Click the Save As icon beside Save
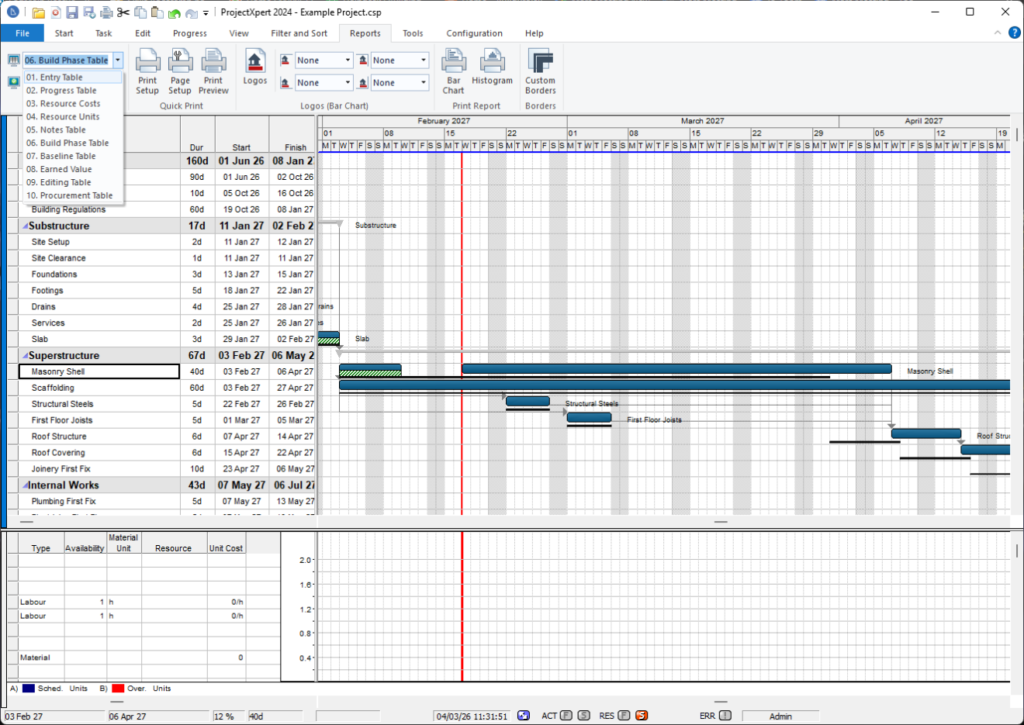This screenshot has height=725, width=1024. click(89, 12)
